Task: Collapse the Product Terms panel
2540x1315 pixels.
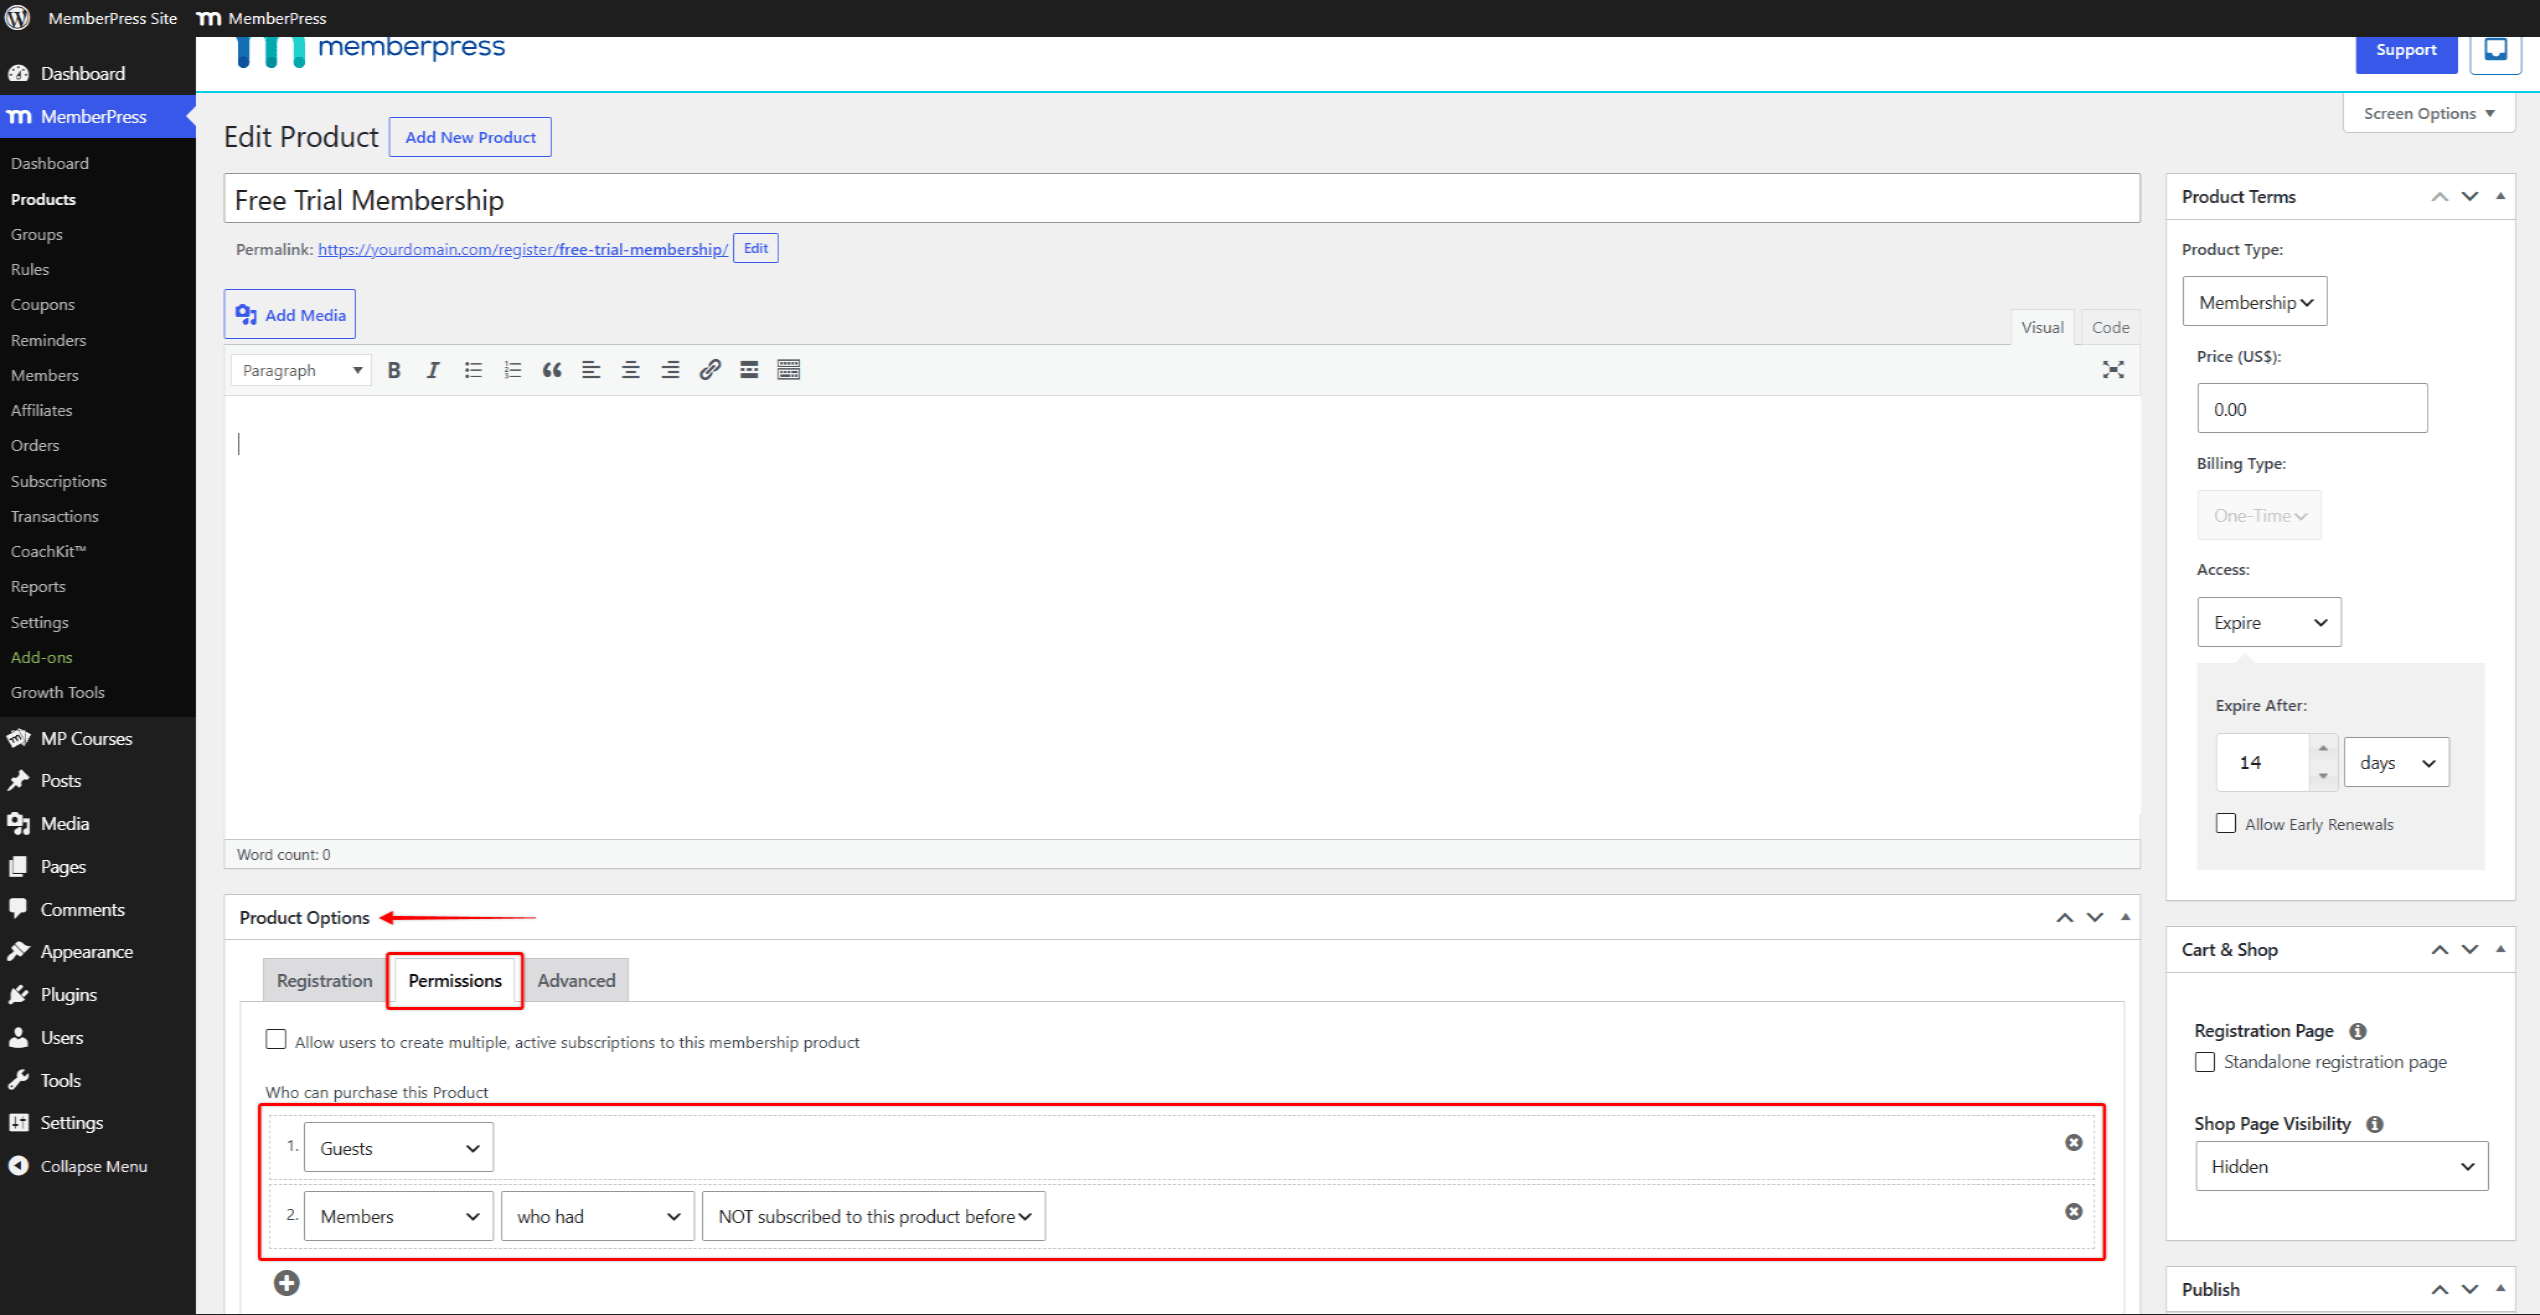Action: pyautogui.click(x=2501, y=197)
